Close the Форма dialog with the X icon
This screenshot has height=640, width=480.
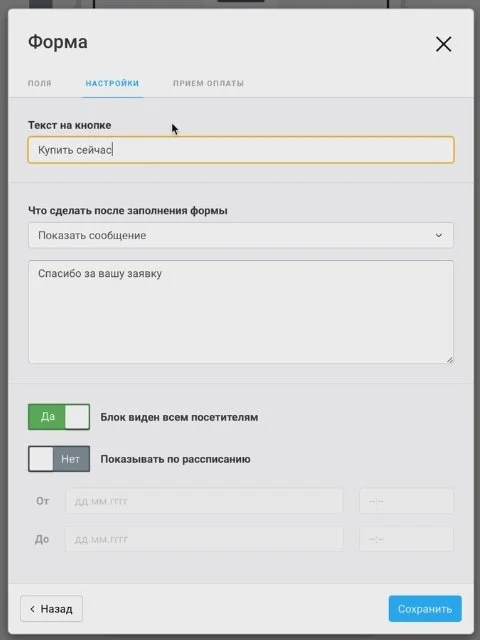pos(443,44)
